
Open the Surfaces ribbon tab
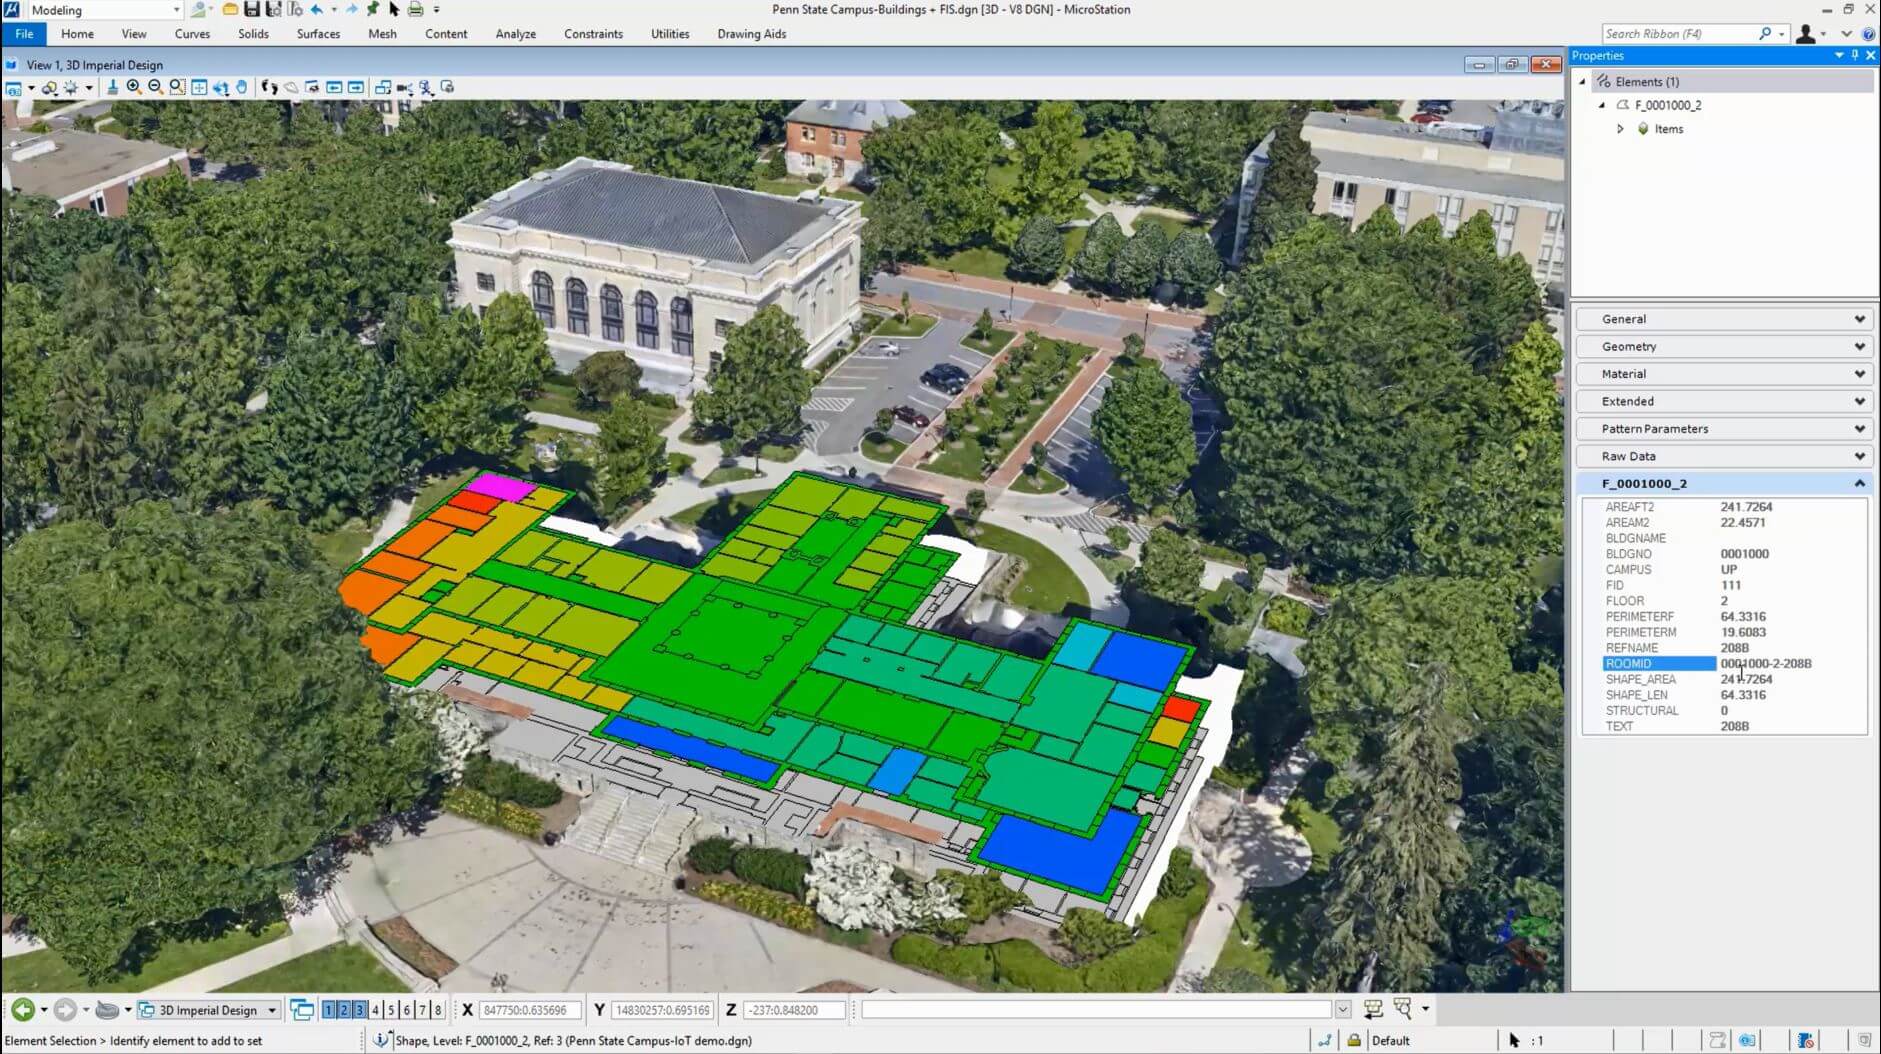[x=318, y=34]
